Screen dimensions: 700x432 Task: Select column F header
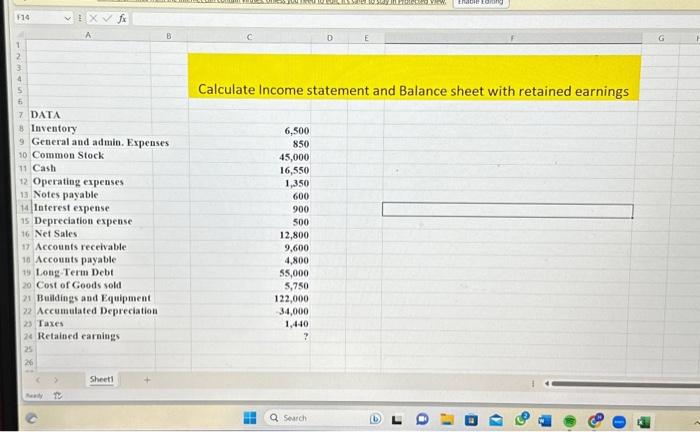(x=512, y=38)
